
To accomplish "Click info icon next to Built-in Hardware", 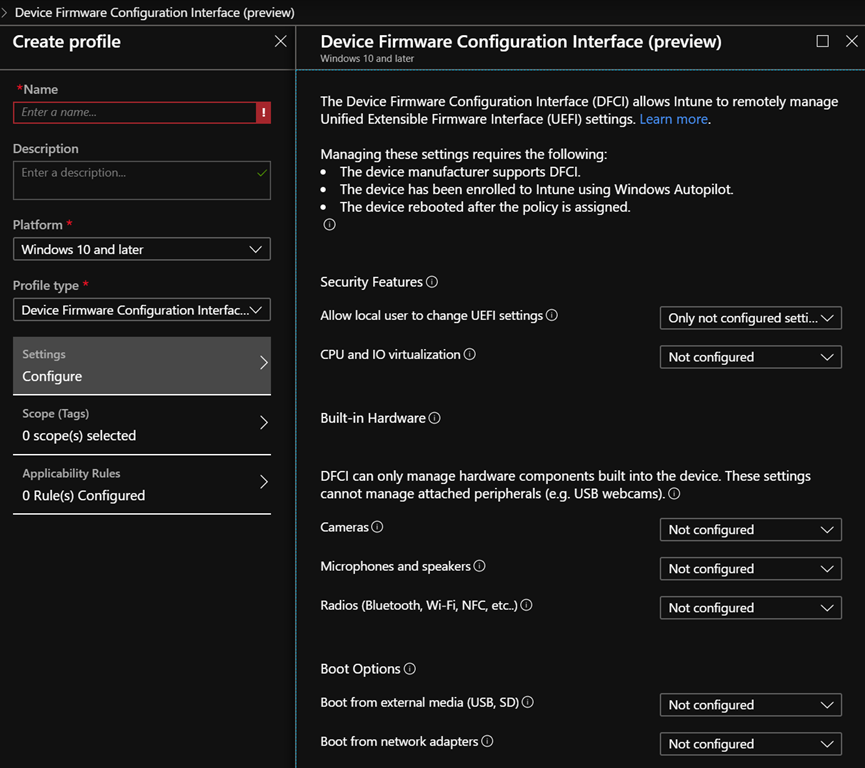I will [434, 418].
